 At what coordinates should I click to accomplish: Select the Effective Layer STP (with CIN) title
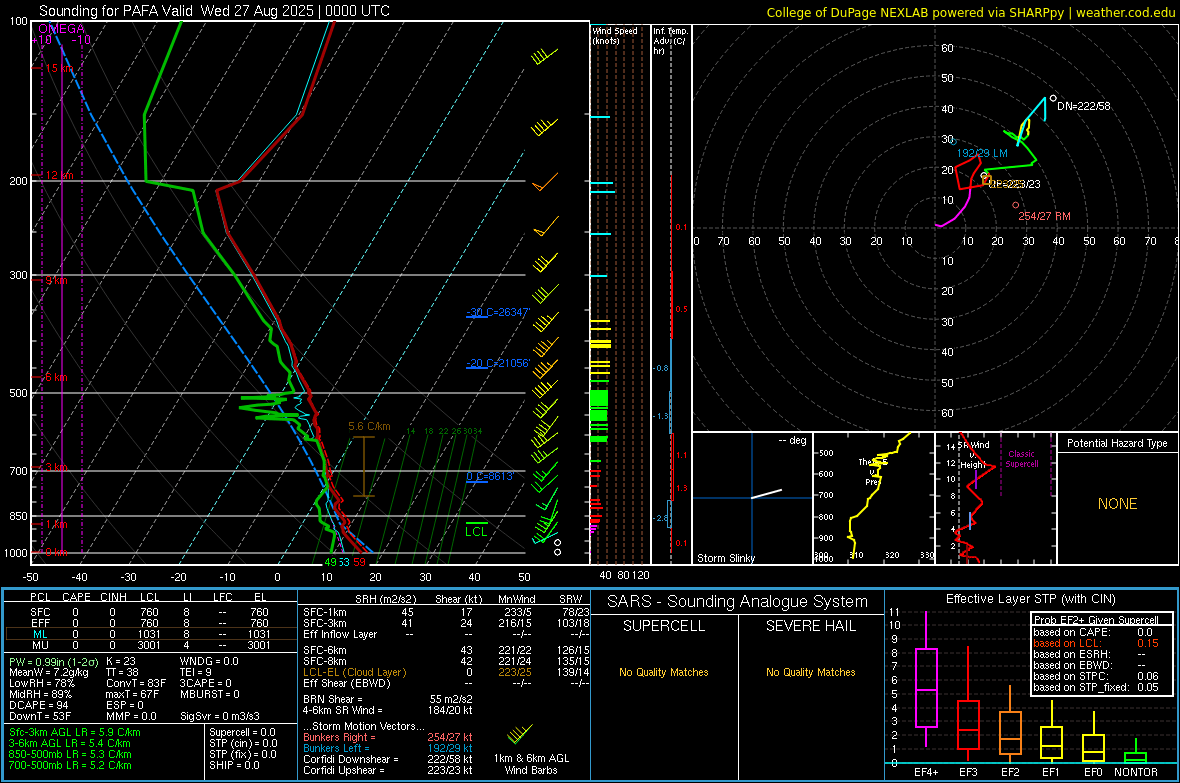click(1030, 599)
